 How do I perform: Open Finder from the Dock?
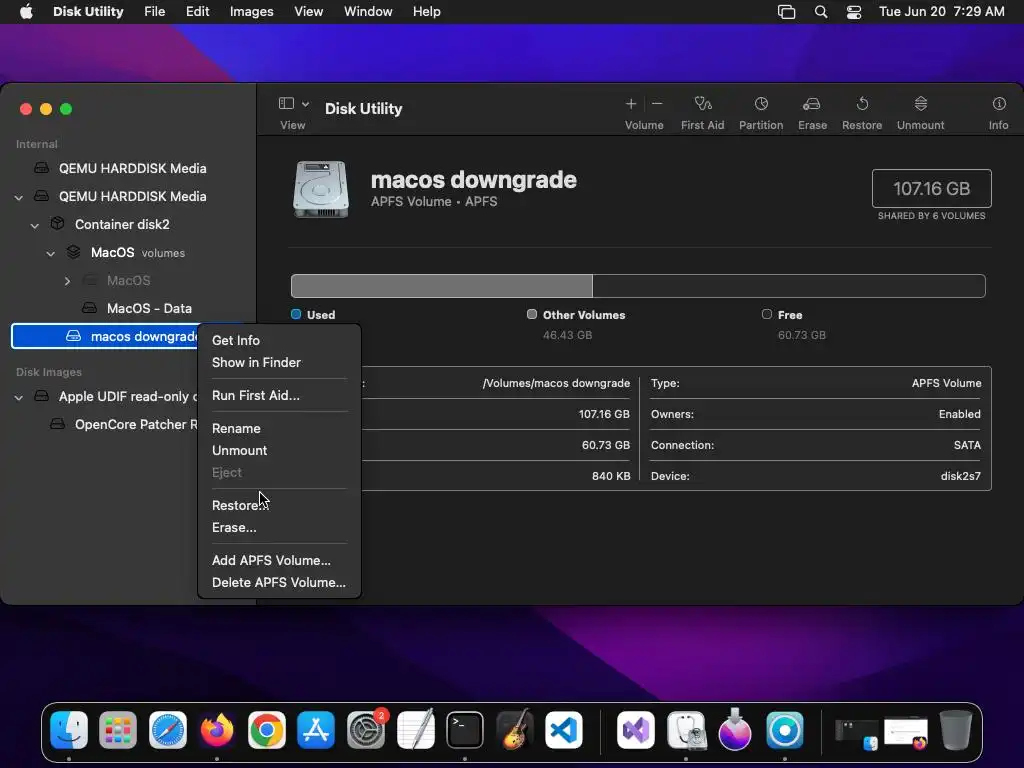pyautogui.click(x=69, y=729)
